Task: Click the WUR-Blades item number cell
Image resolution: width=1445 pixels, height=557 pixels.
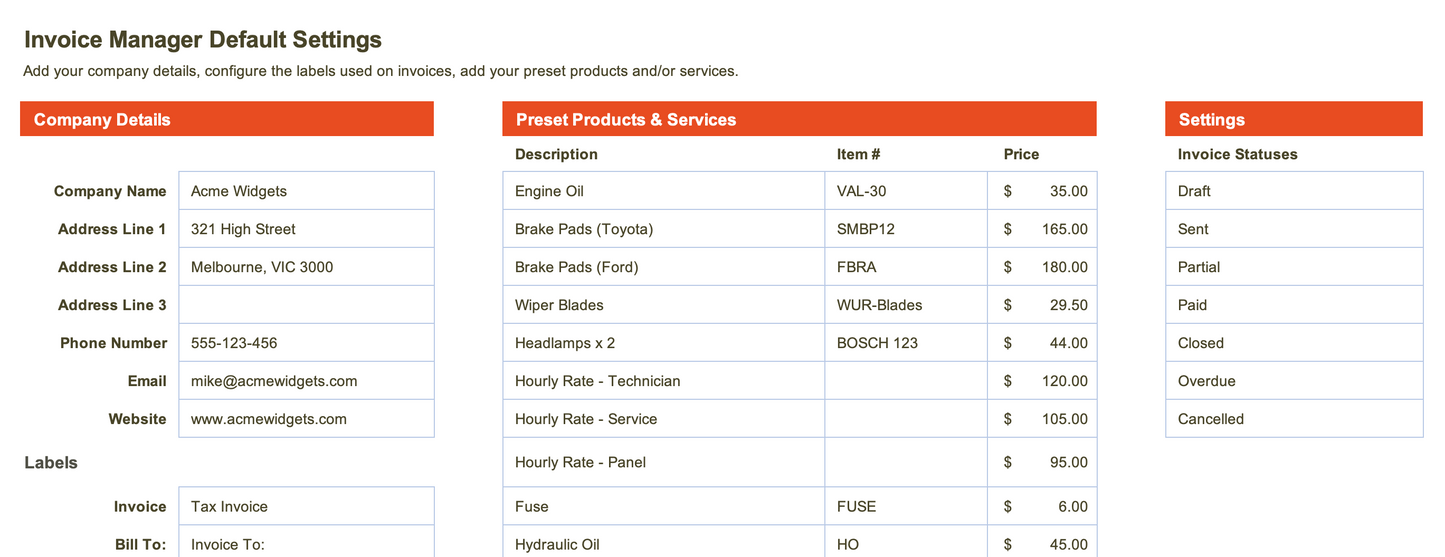Action: point(905,305)
